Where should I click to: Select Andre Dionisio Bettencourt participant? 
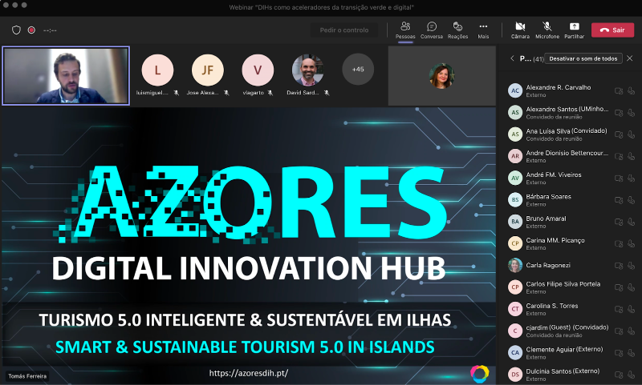coord(570,156)
